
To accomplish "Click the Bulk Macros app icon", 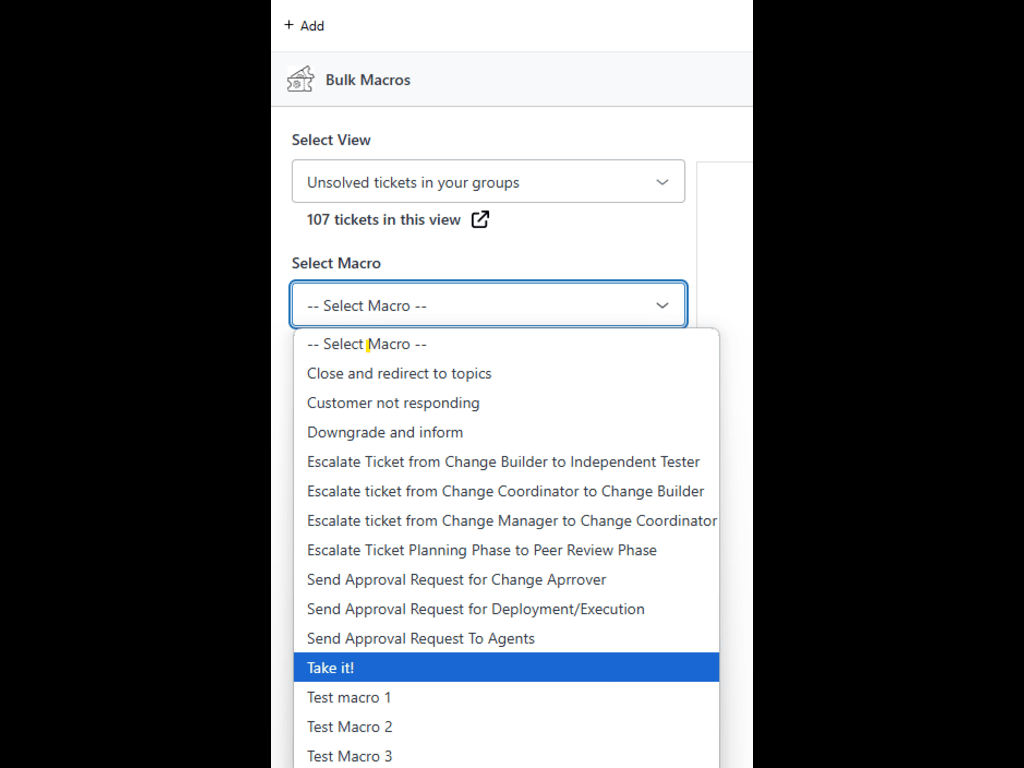I will [x=300, y=80].
